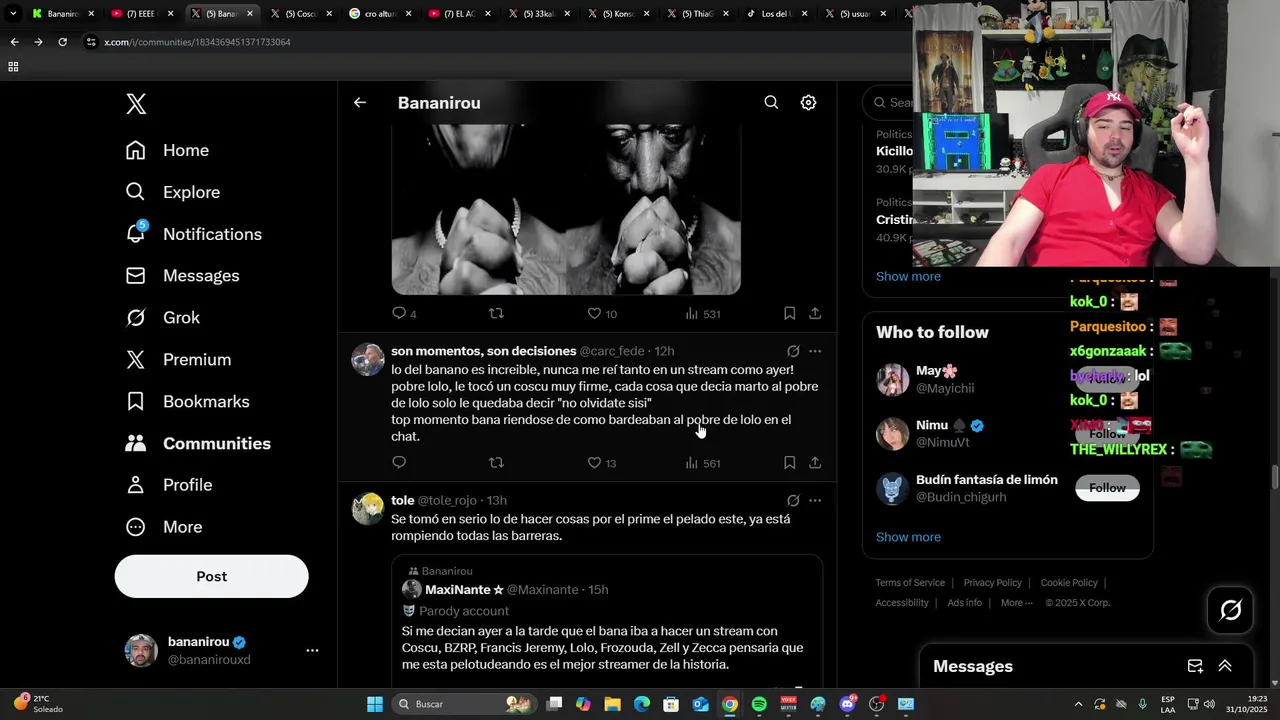Open Bookmarks in the sidebar
Image resolution: width=1280 pixels, height=720 pixels.
[x=186, y=402]
